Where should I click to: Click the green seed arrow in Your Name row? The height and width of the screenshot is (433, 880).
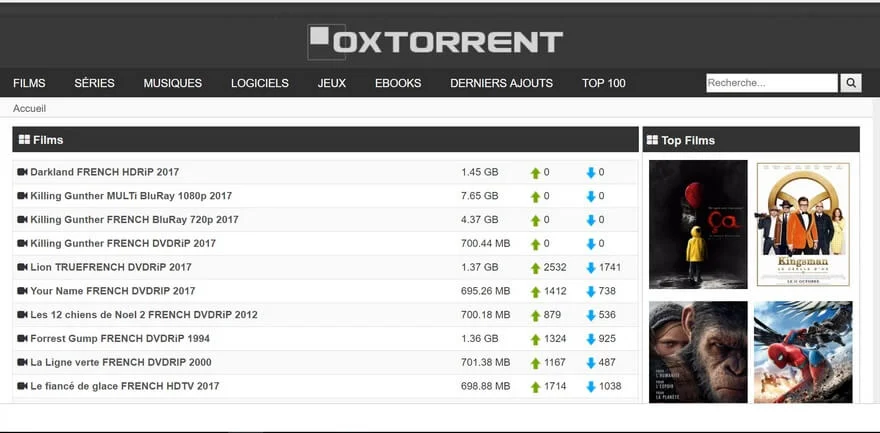click(535, 292)
